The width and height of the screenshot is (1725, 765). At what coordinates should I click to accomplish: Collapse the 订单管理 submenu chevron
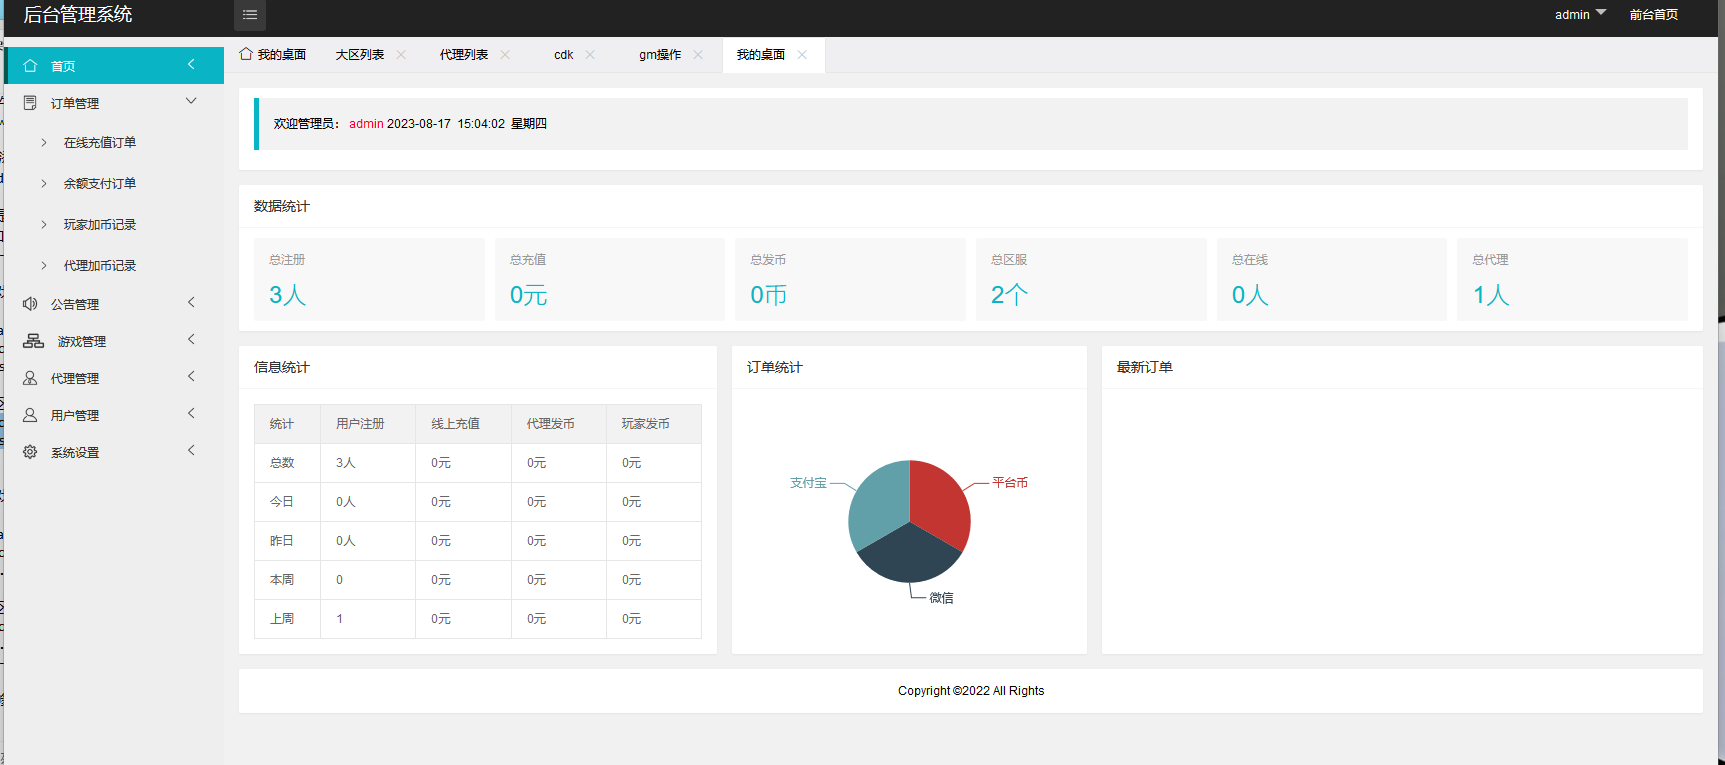[191, 101]
